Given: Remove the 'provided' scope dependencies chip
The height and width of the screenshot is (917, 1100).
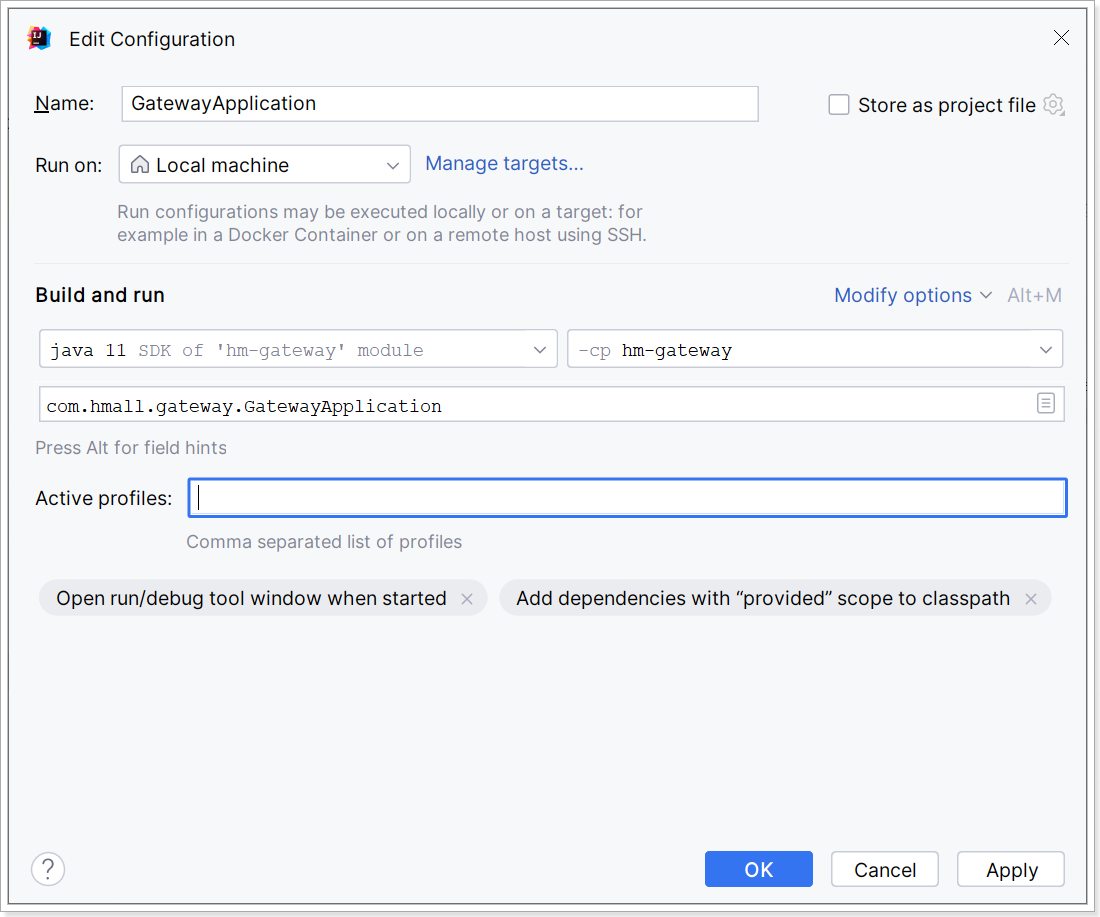Looking at the screenshot, I should tap(1030, 599).
